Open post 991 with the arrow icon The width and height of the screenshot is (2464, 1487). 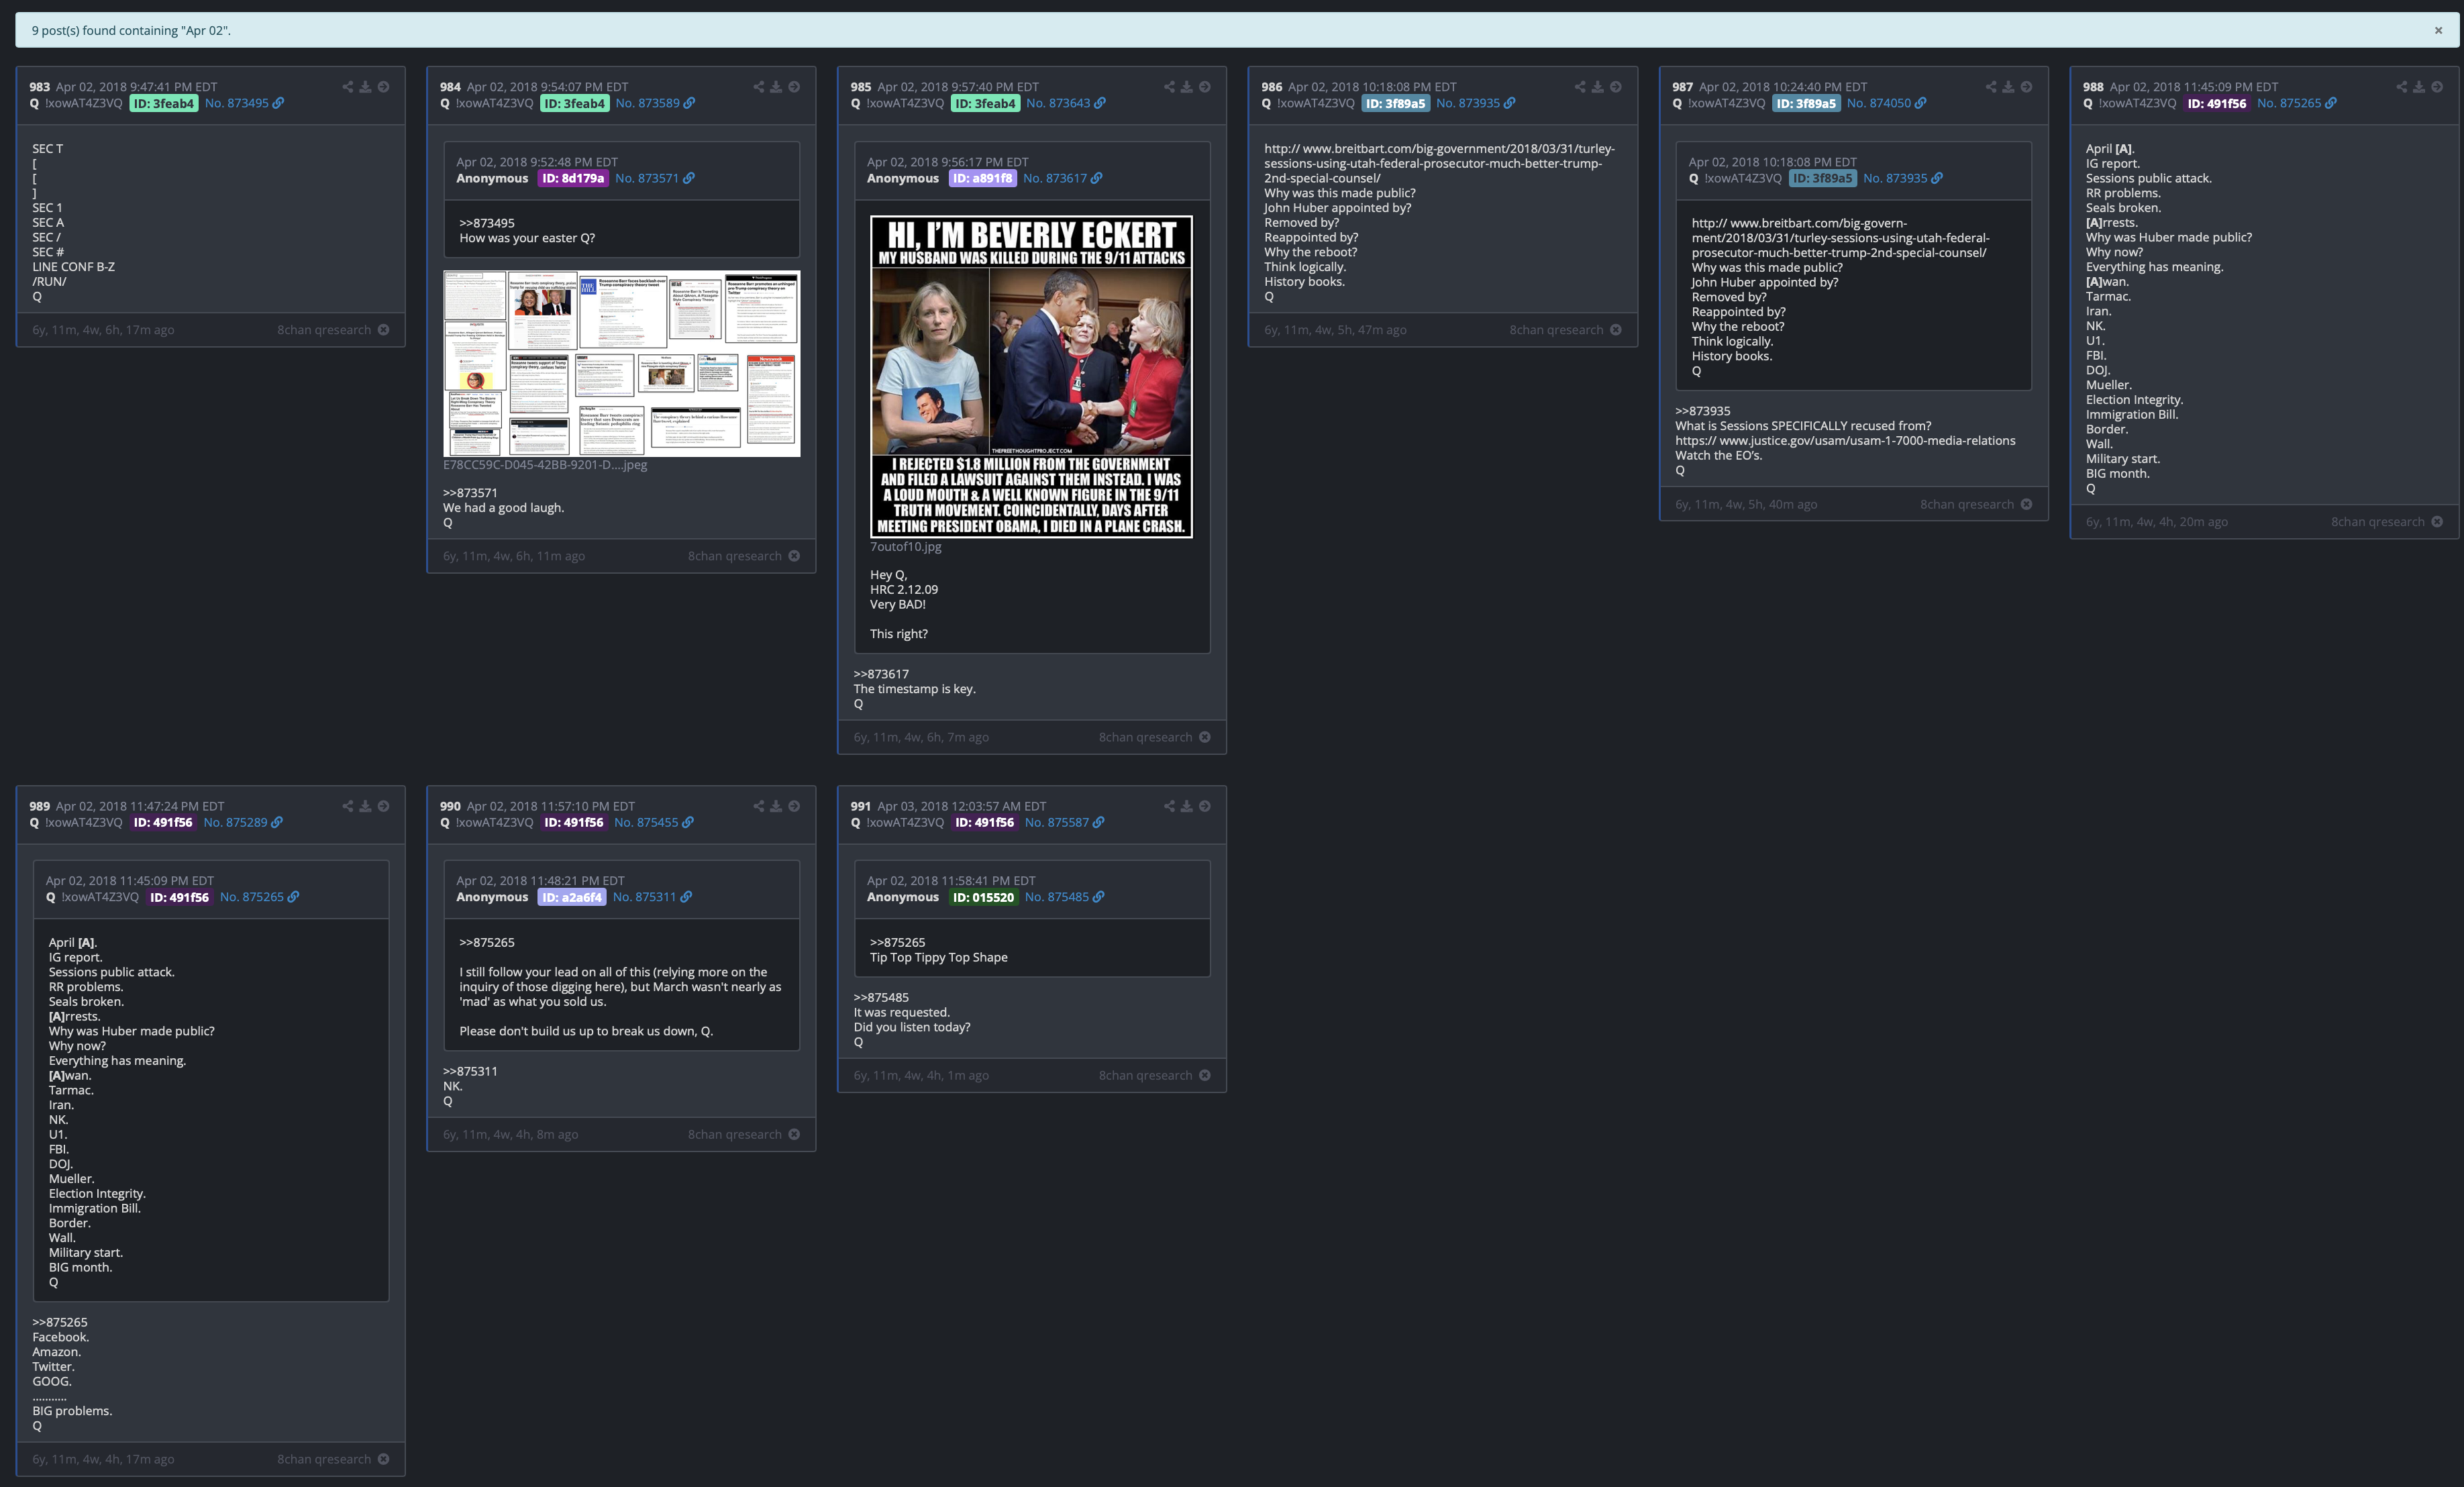(x=1205, y=806)
